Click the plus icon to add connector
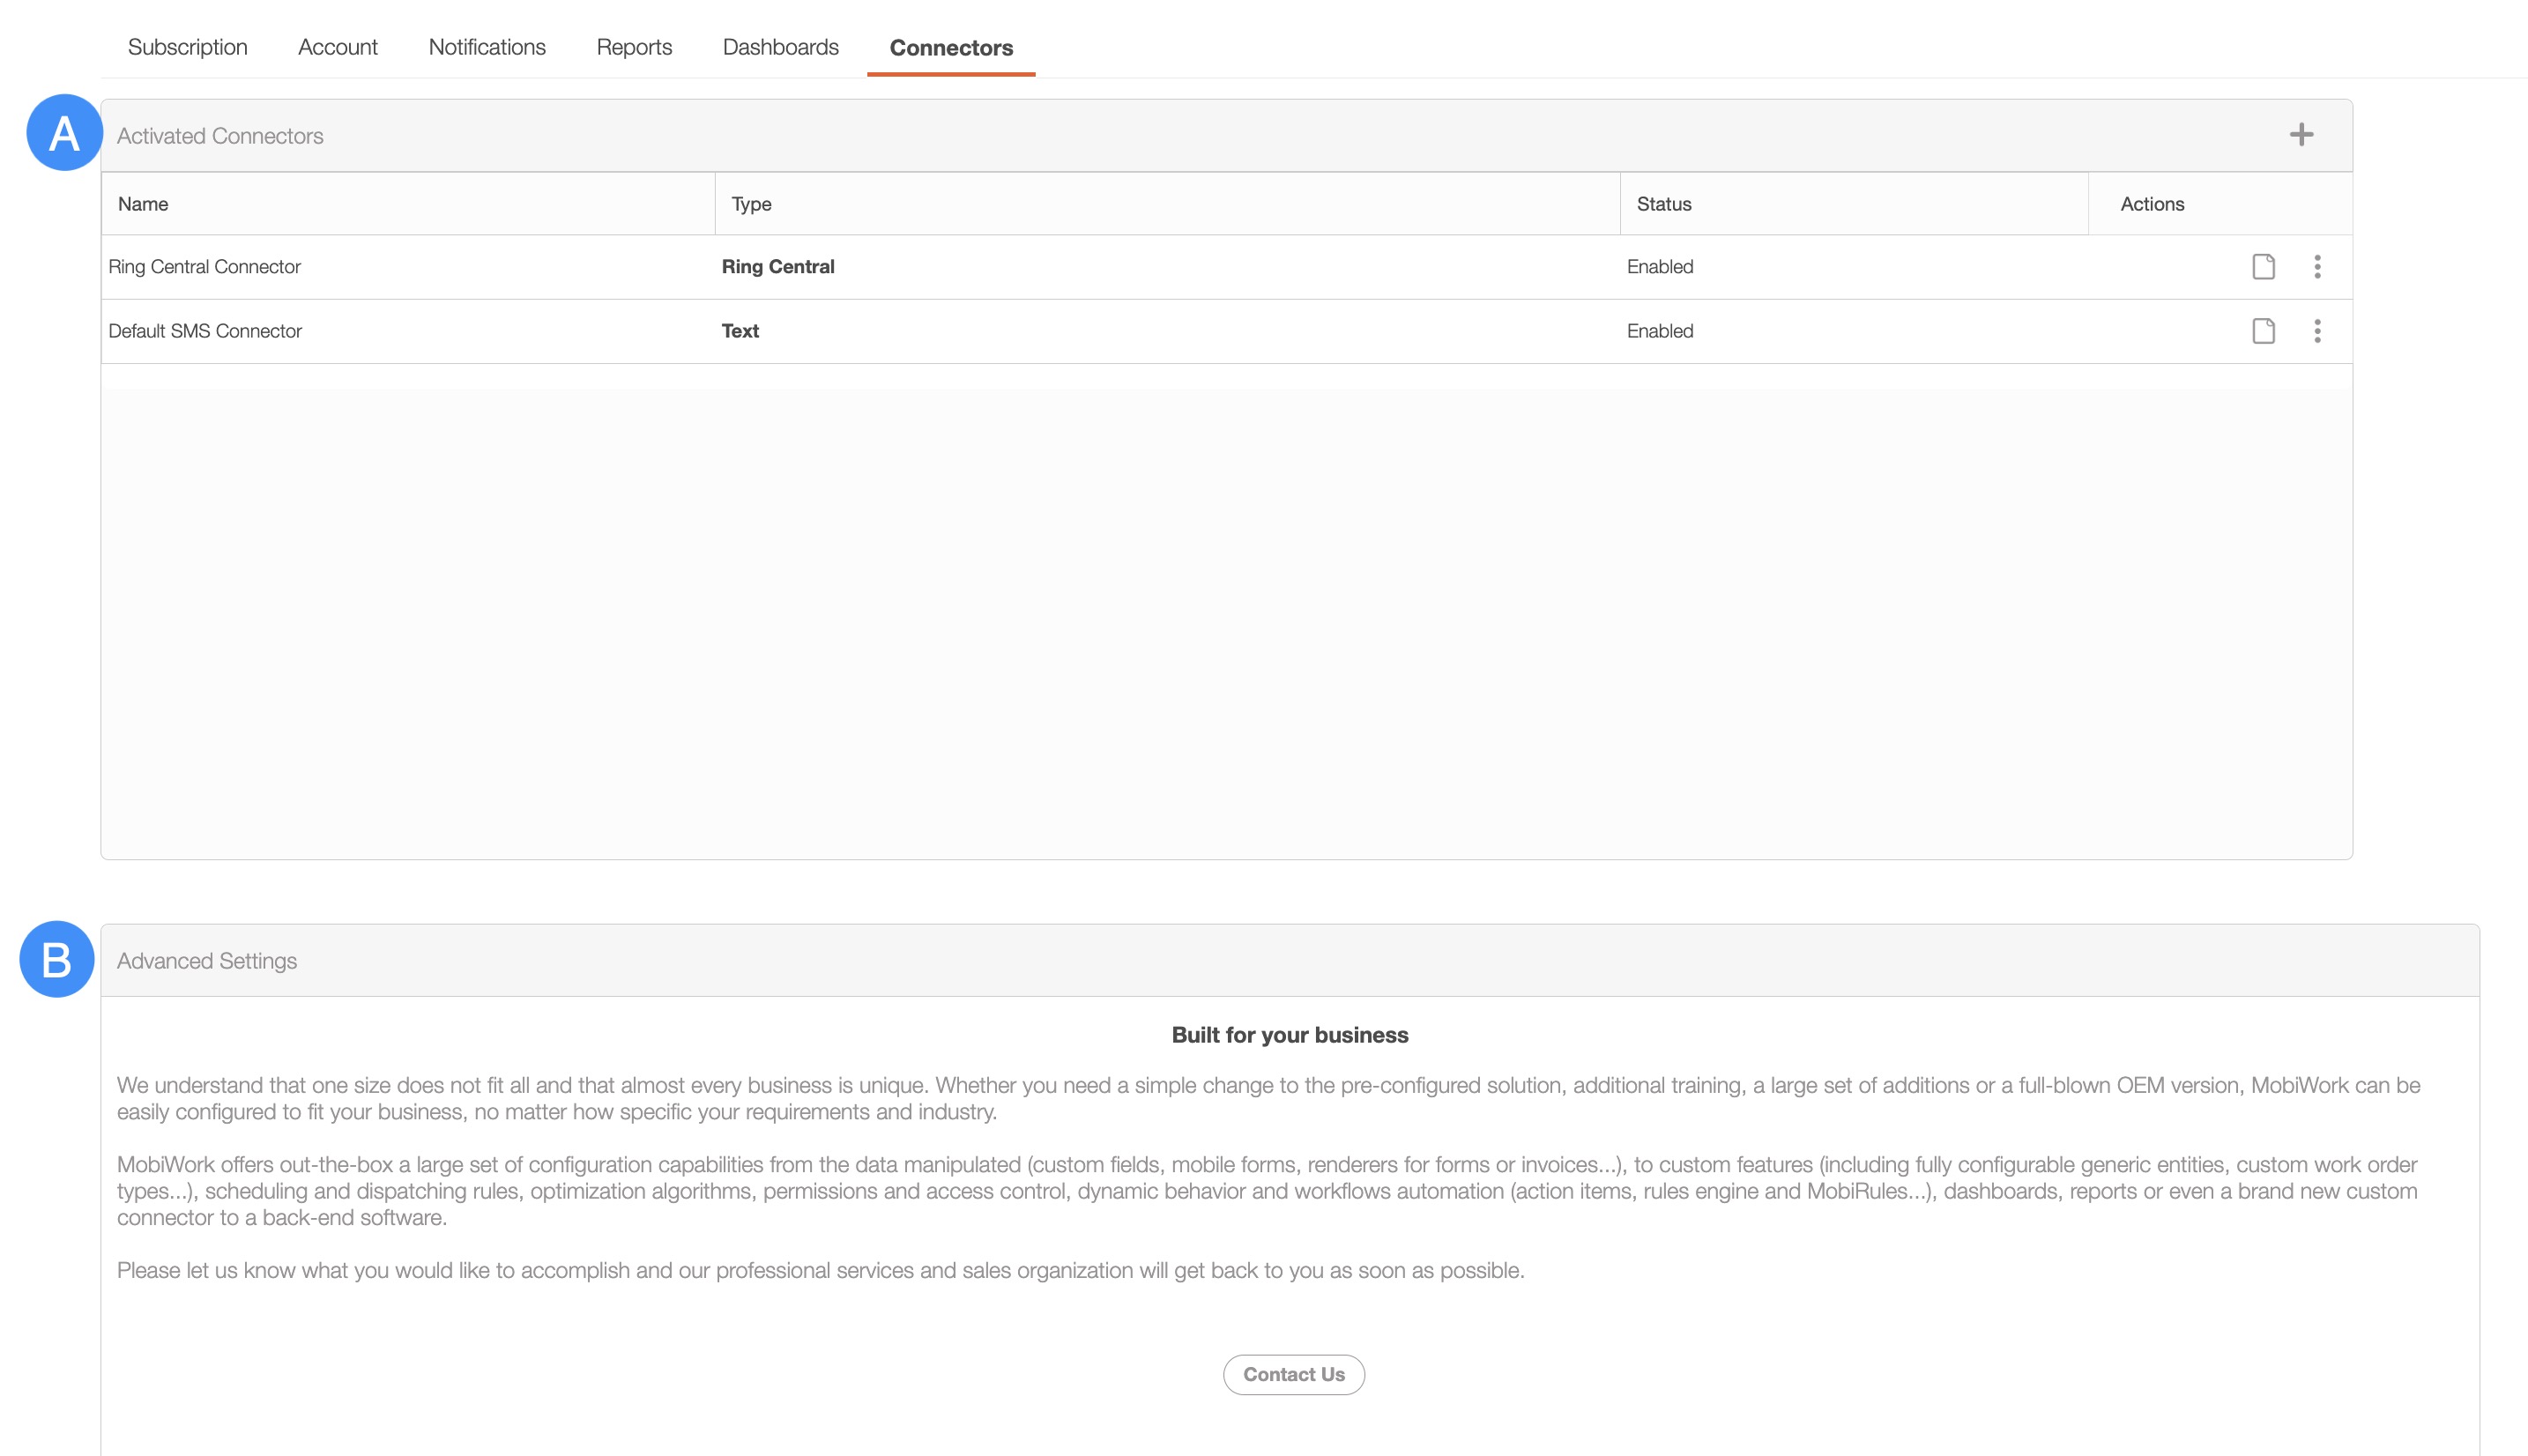 click(2301, 135)
